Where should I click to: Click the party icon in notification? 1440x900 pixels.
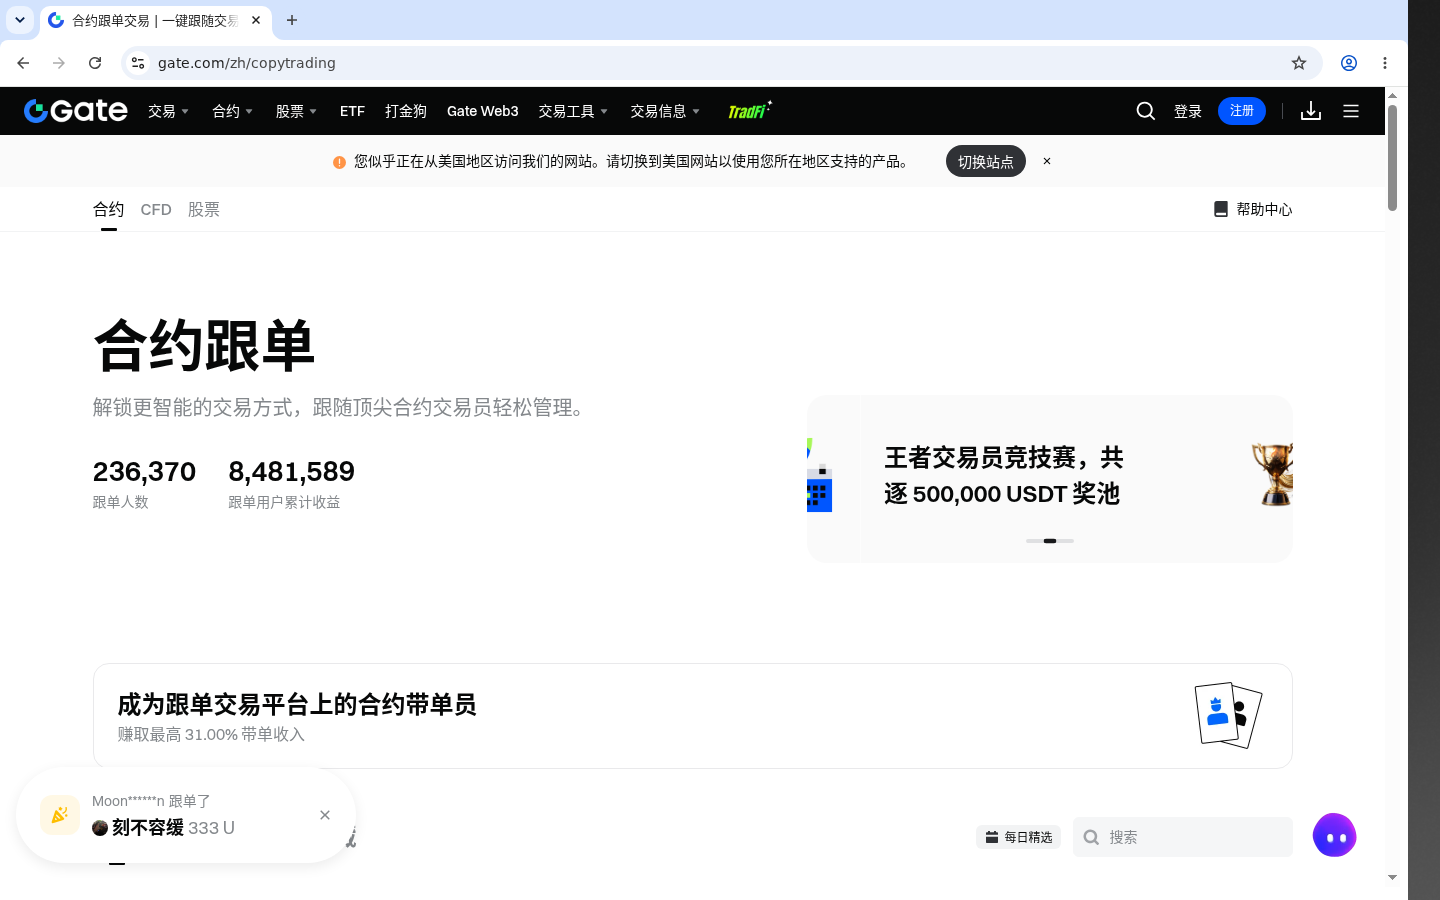[60, 815]
